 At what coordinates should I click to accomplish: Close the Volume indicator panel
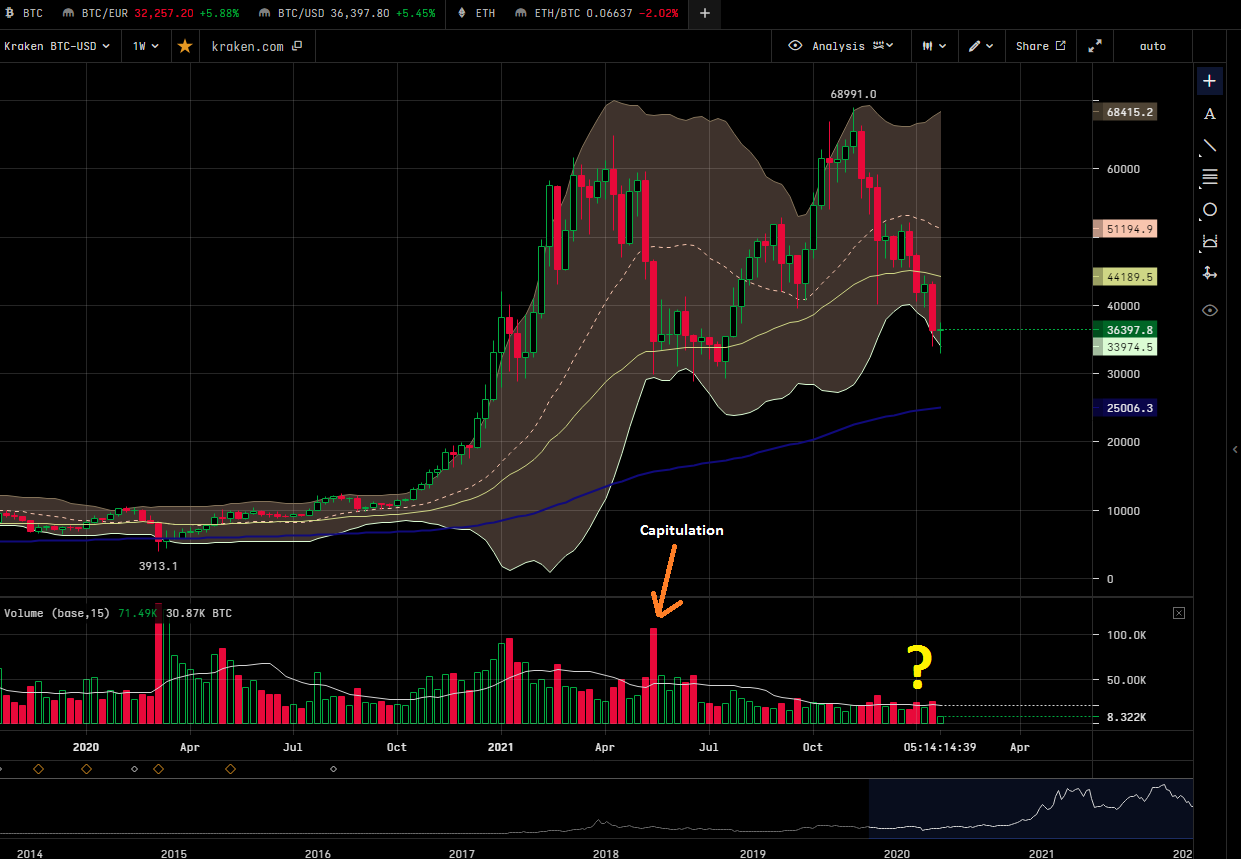click(x=1179, y=613)
